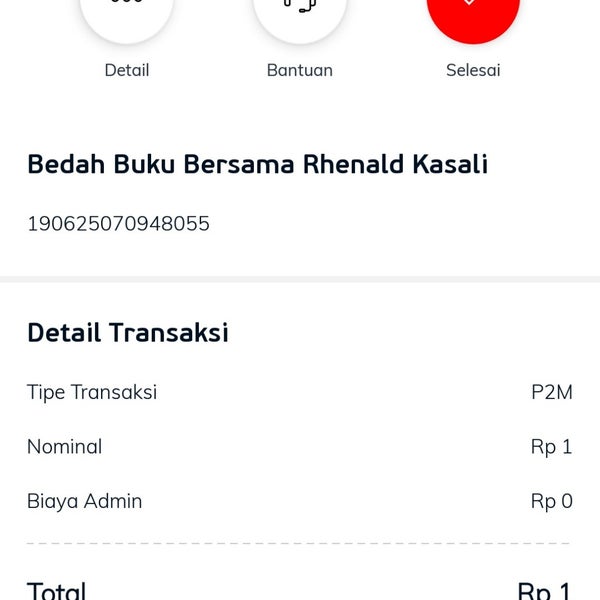Image resolution: width=600 pixels, height=600 pixels.
Task: Select the Nominal amount Rp 1
Action: tap(551, 447)
